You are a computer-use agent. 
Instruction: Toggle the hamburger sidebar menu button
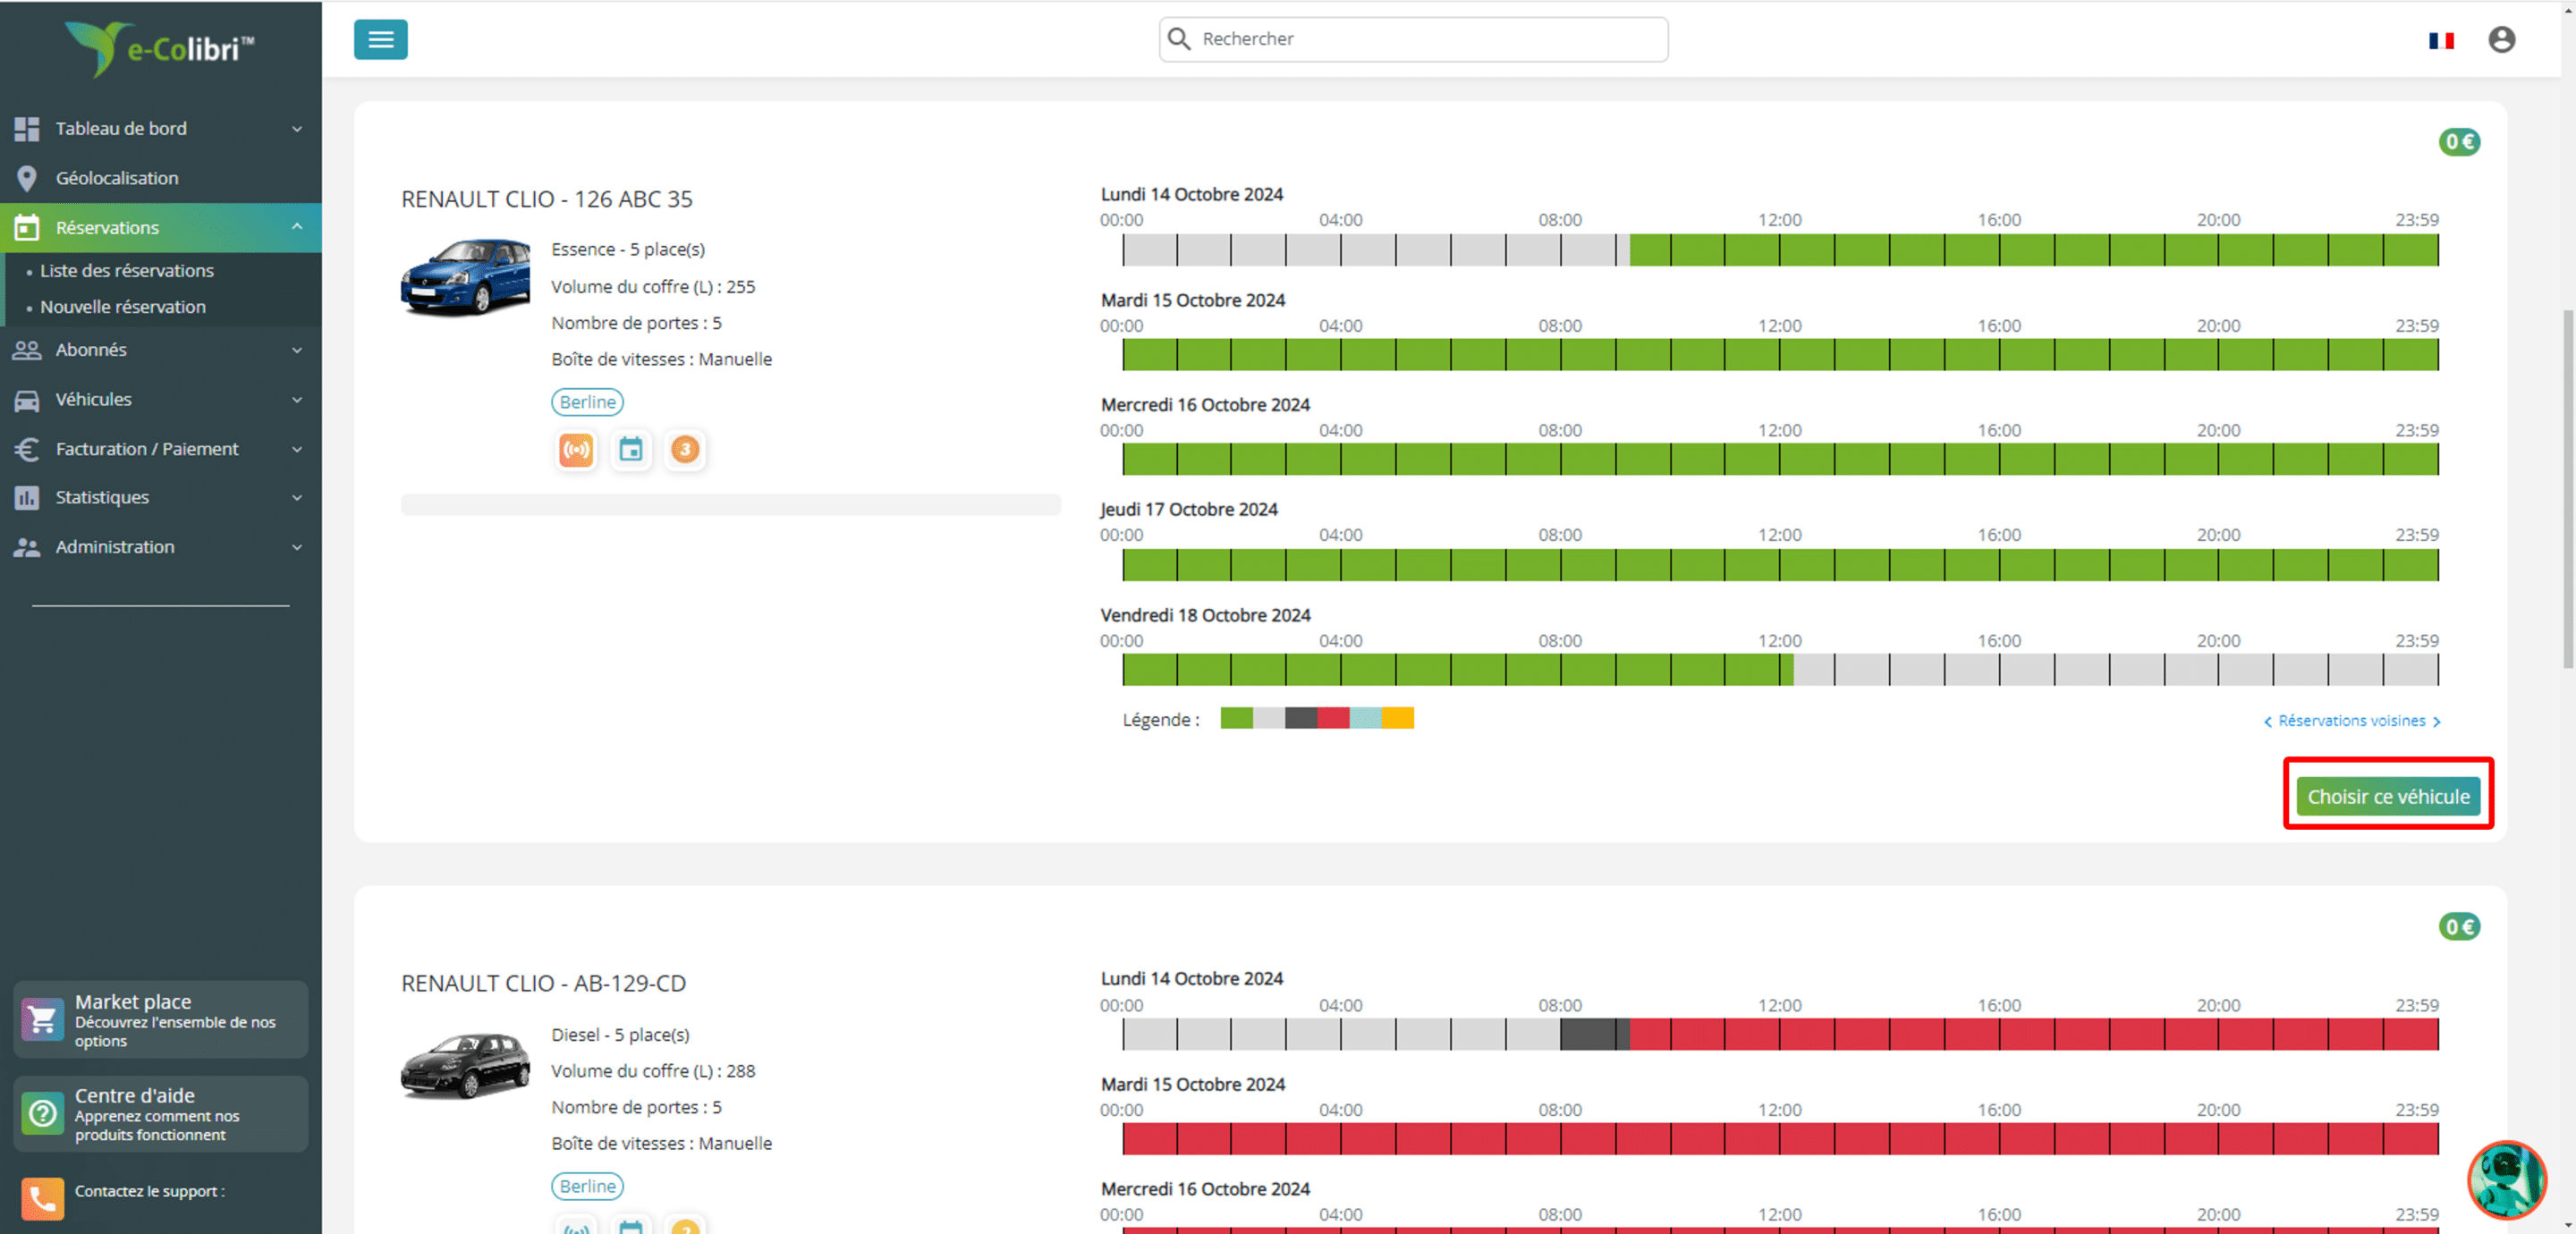tap(380, 39)
